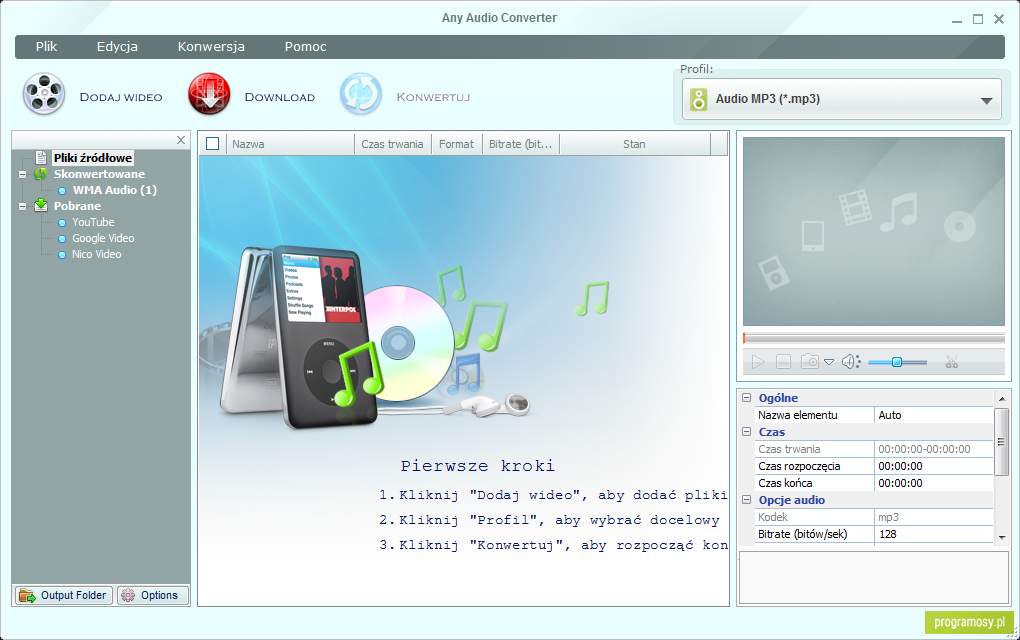This screenshot has width=1020, height=640.
Task: Click the speaker icon in the profile selector
Action: pyautogui.click(x=699, y=100)
